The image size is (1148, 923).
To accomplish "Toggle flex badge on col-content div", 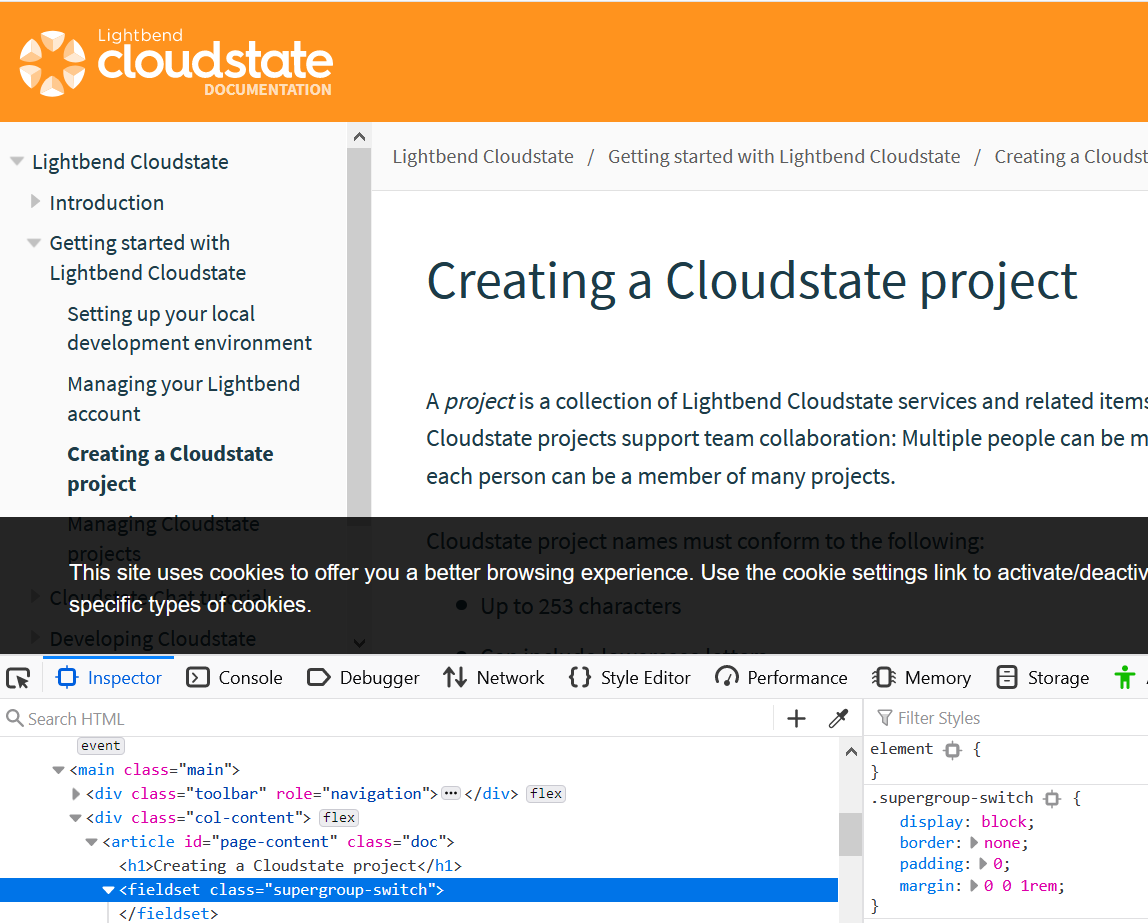I will pyautogui.click(x=339, y=818).
